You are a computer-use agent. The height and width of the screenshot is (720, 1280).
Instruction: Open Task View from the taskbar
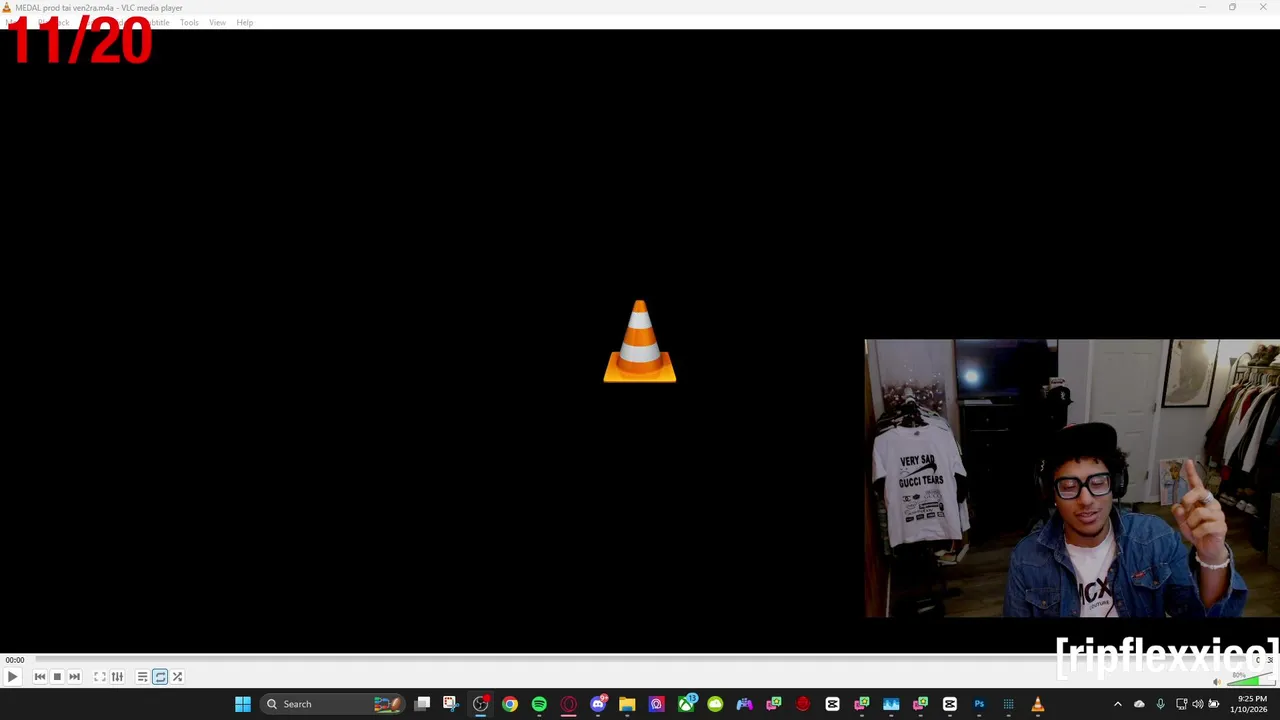tap(422, 704)
